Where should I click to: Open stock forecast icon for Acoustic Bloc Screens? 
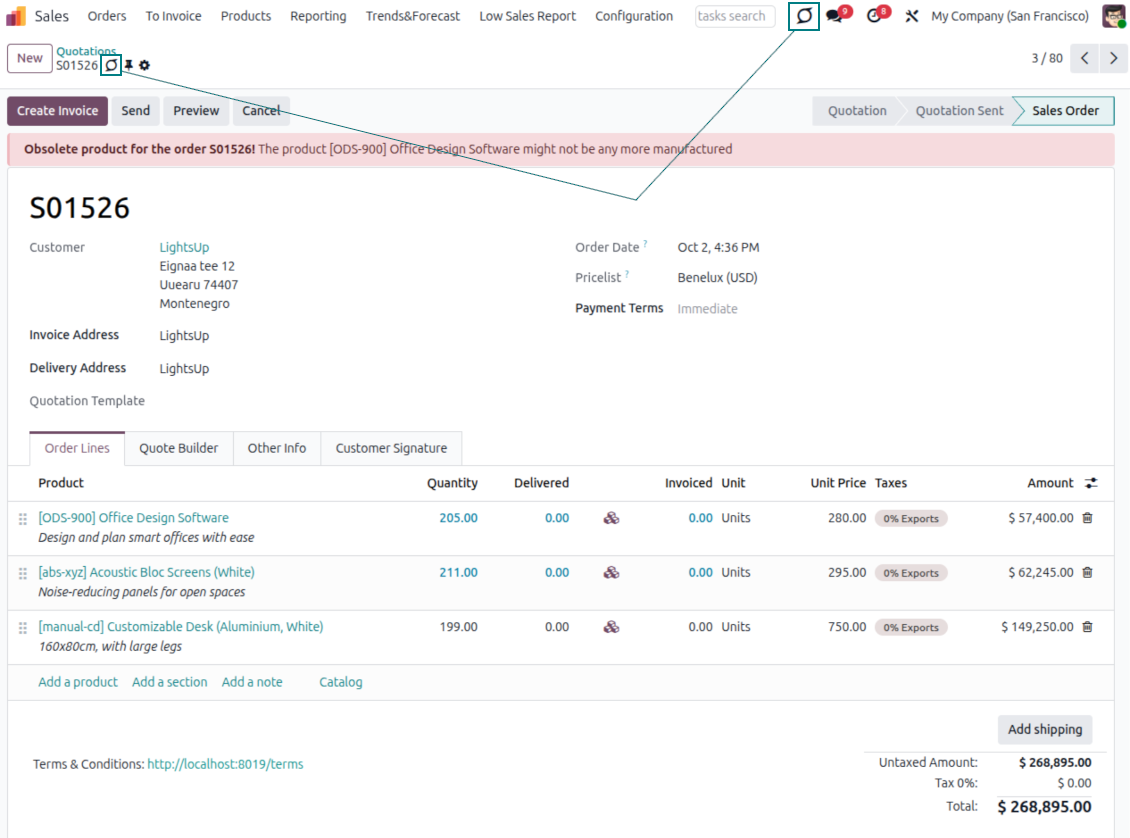(611, 573)
